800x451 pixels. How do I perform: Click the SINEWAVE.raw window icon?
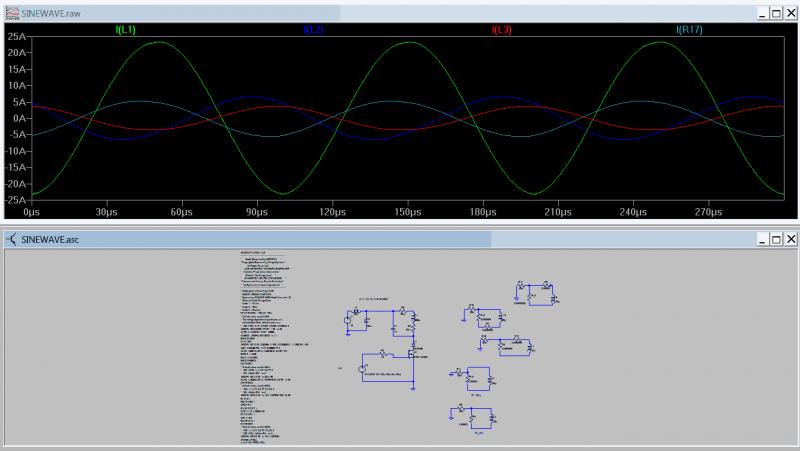pos(10,13)
